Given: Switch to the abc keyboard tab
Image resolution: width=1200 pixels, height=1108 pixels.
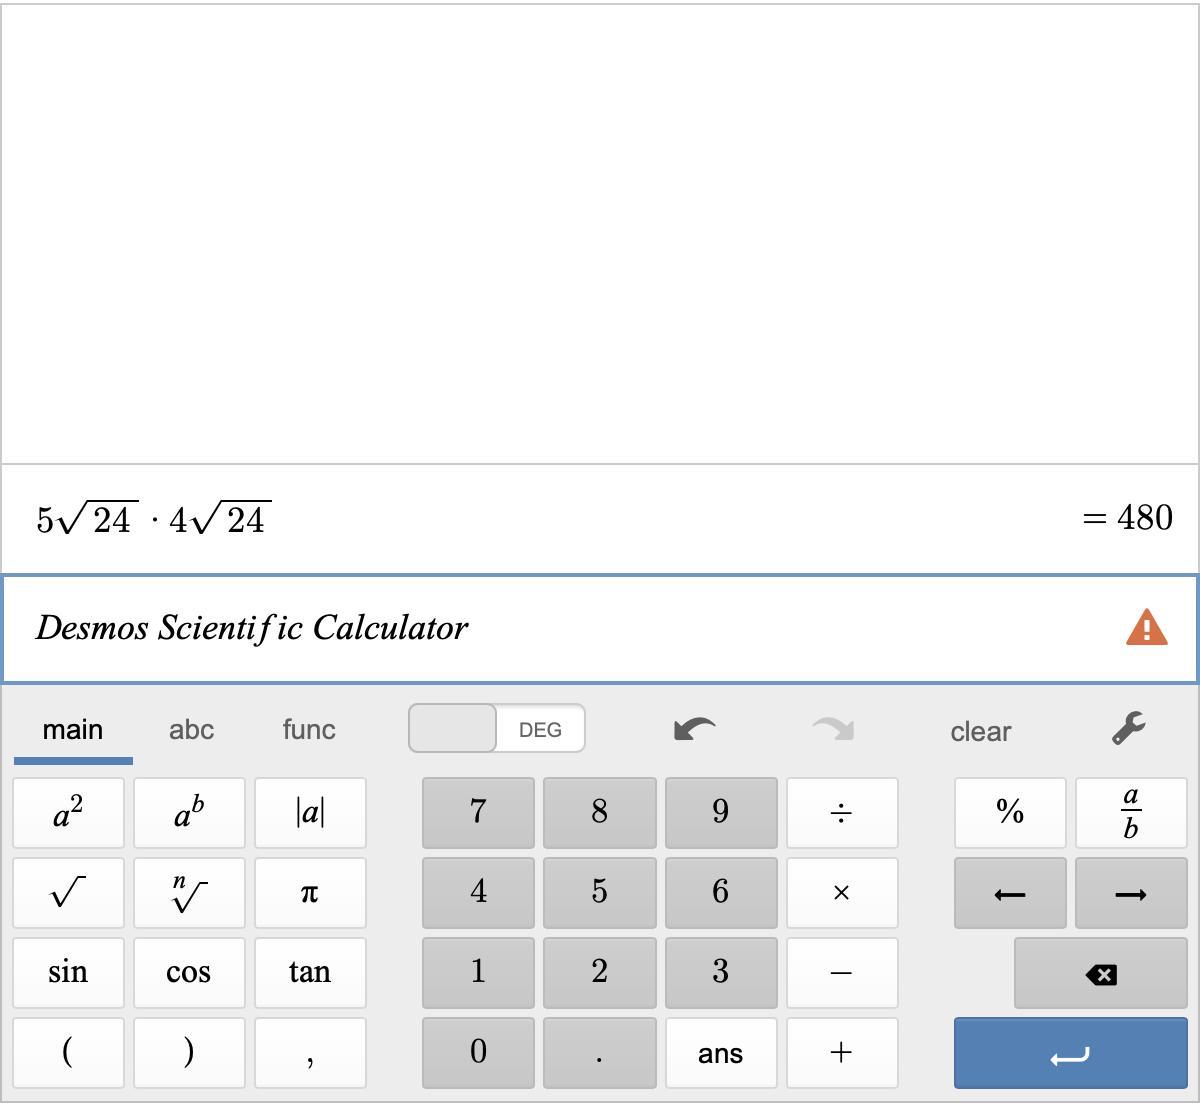Looking at the screenshot, I should (191, 729).
